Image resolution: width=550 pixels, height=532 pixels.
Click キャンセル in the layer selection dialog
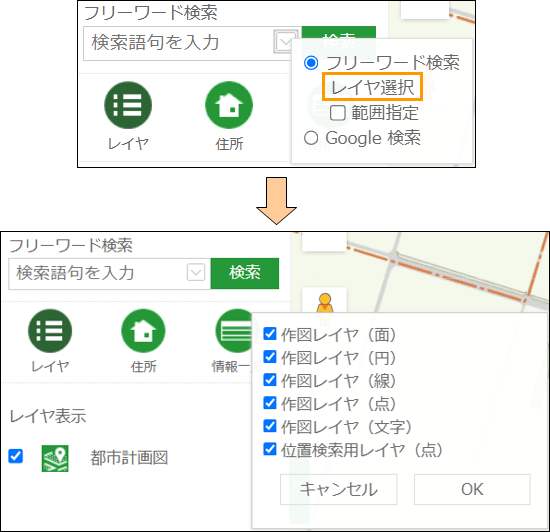338,490
